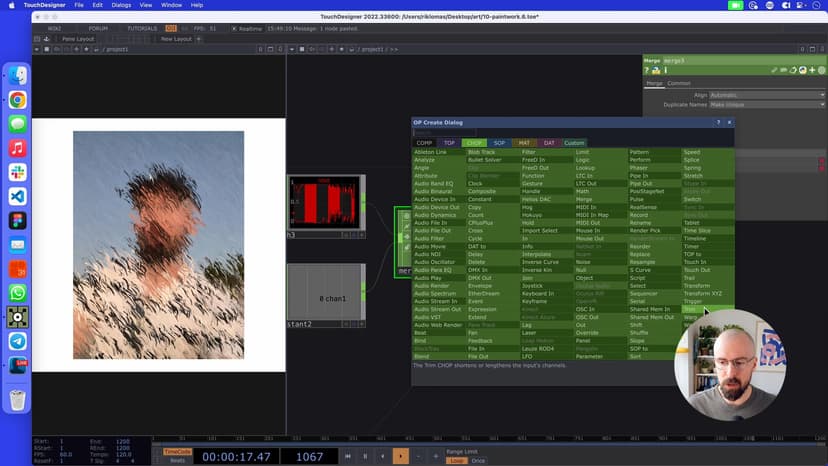Screen dimensions: 828x466
Task: Enable TimeCode display mode
Action: 176,452
